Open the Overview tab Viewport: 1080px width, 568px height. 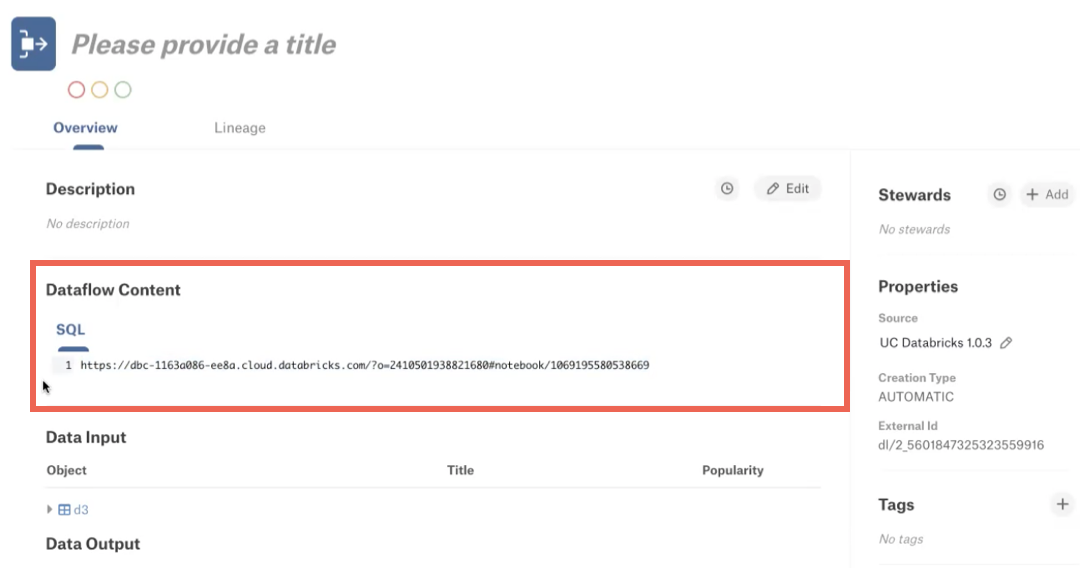pyautogui.click(x=85, y=127)
